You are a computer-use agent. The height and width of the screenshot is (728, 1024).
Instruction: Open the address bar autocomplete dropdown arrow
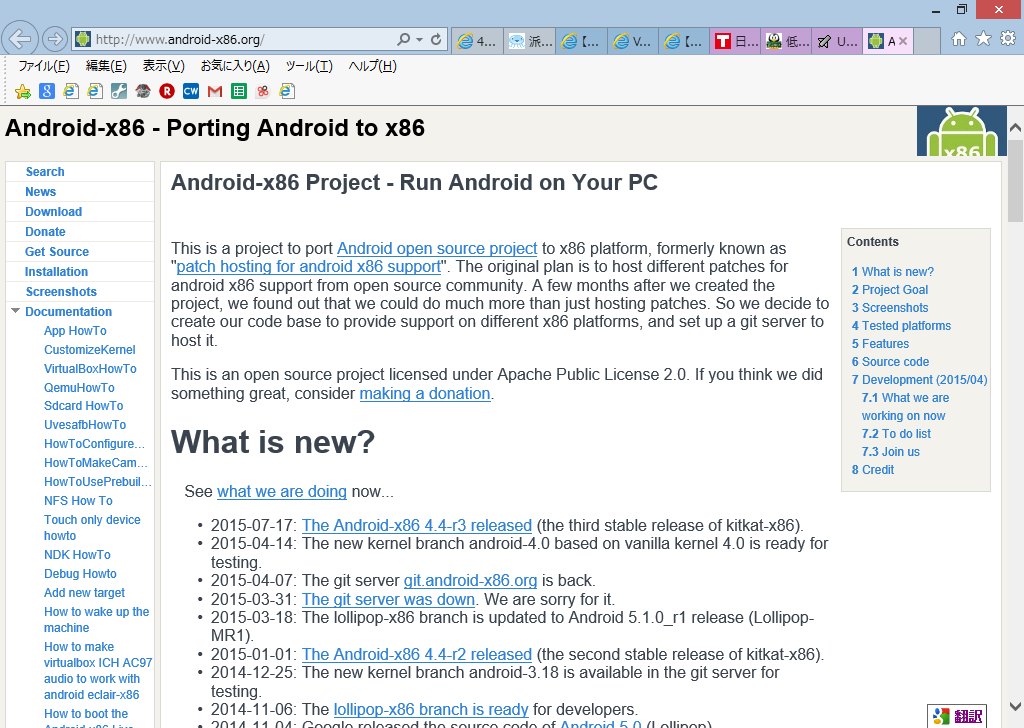click(x=419, y=40)
